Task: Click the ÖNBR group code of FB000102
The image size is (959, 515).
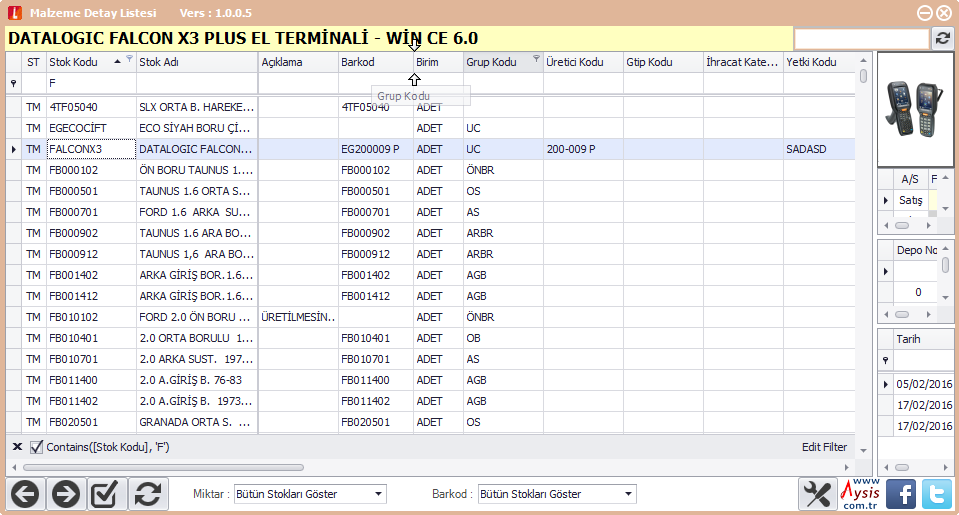Action: point(503,170)
